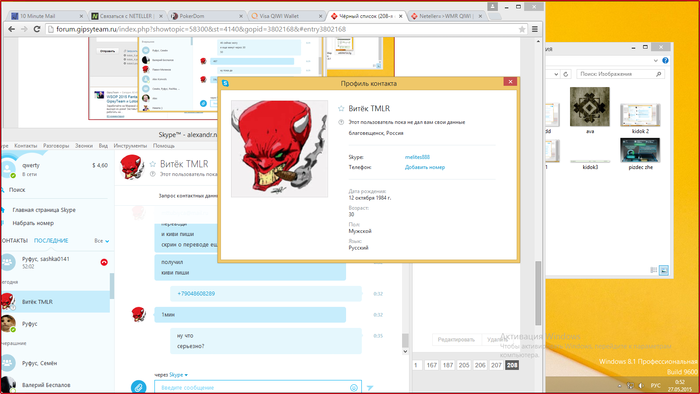
Task: Click the Добавить номер link
Action: (x=425, y=167)
